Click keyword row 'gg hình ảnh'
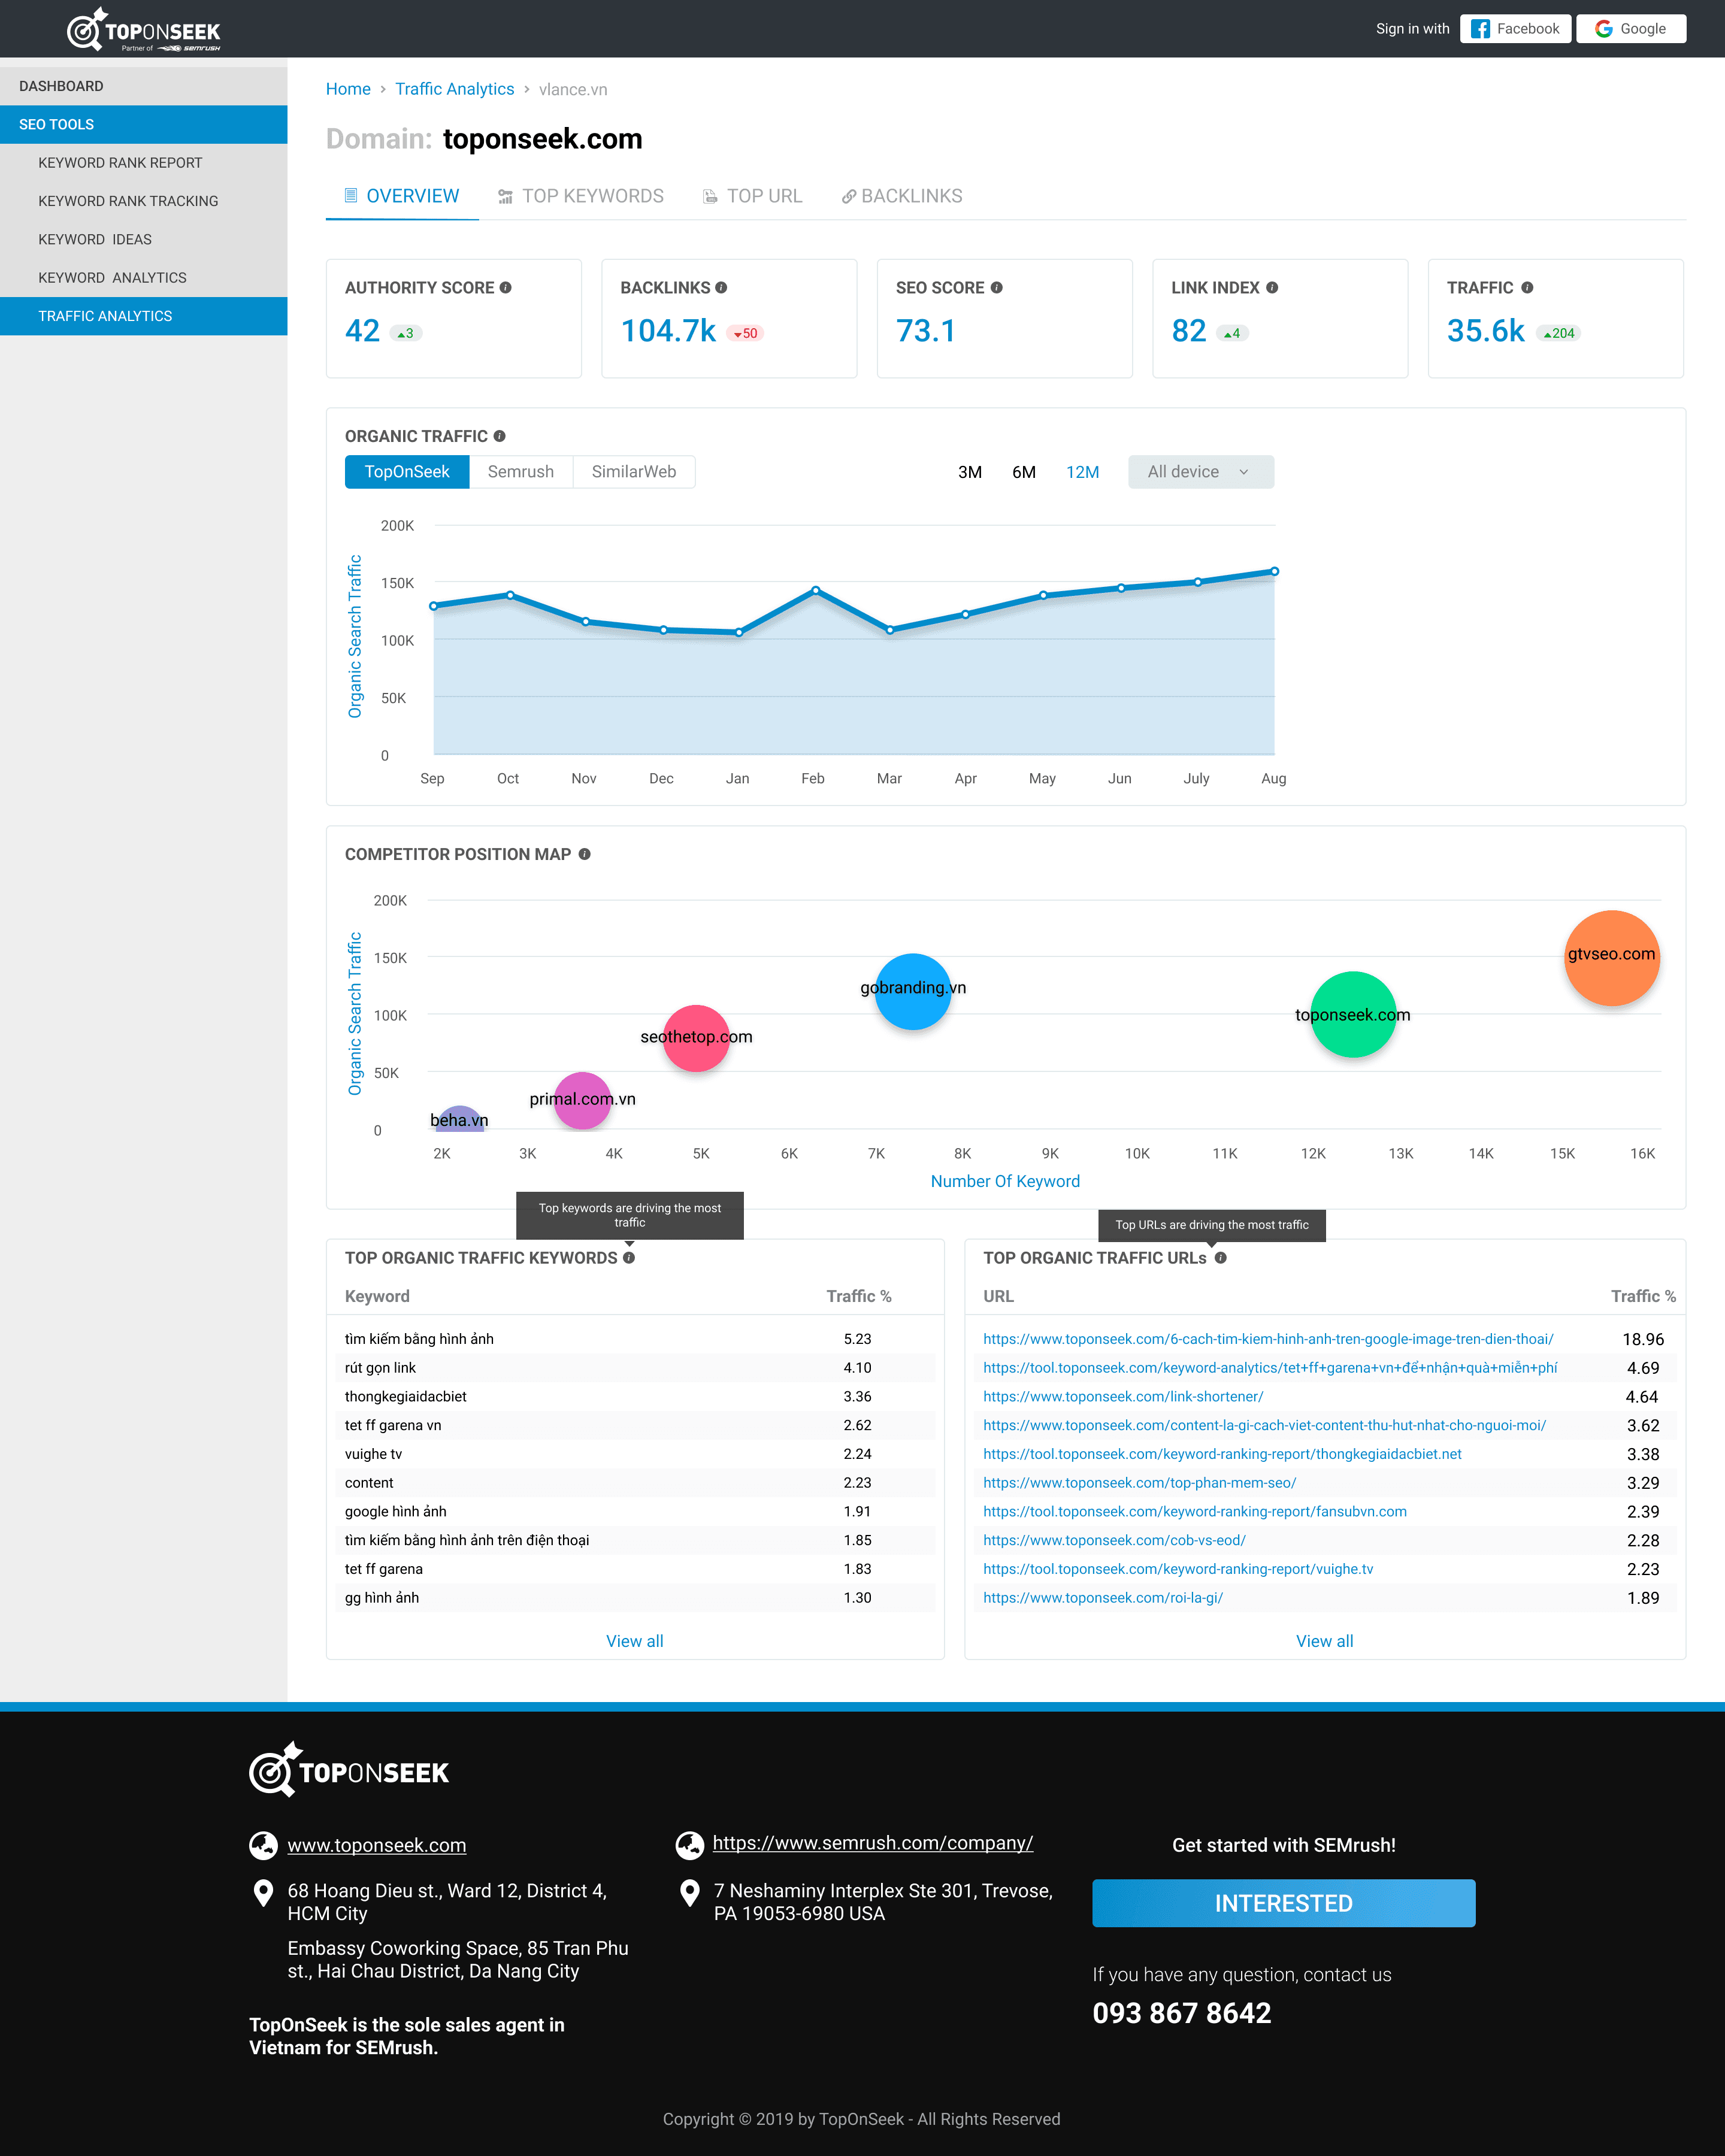Image resolution: width=1725 pixels, height=2156 pixels. point(635,1597)
